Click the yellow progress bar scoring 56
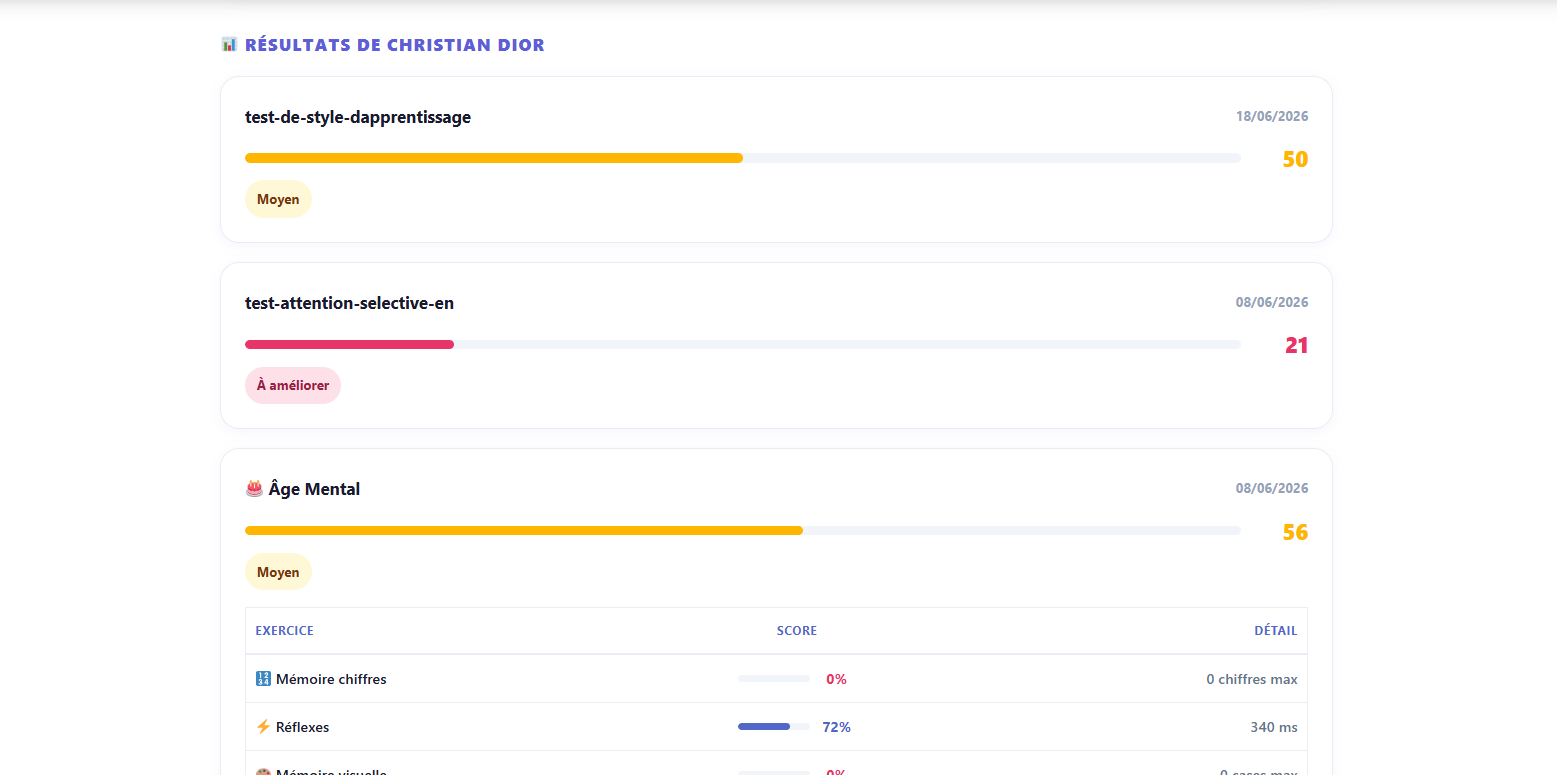This screenshot has width=1557, height=775. [742, 530]
